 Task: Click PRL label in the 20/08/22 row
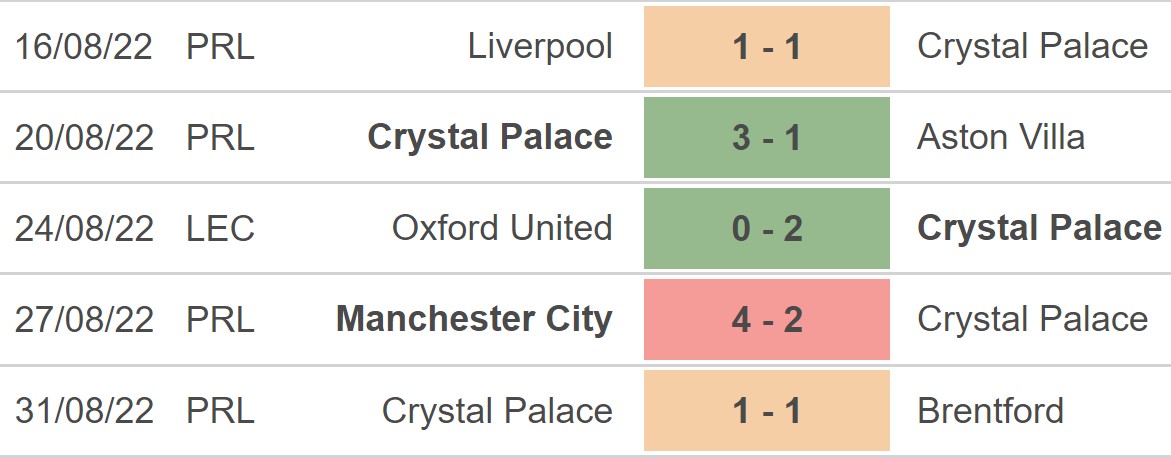(x=220, y=137)
